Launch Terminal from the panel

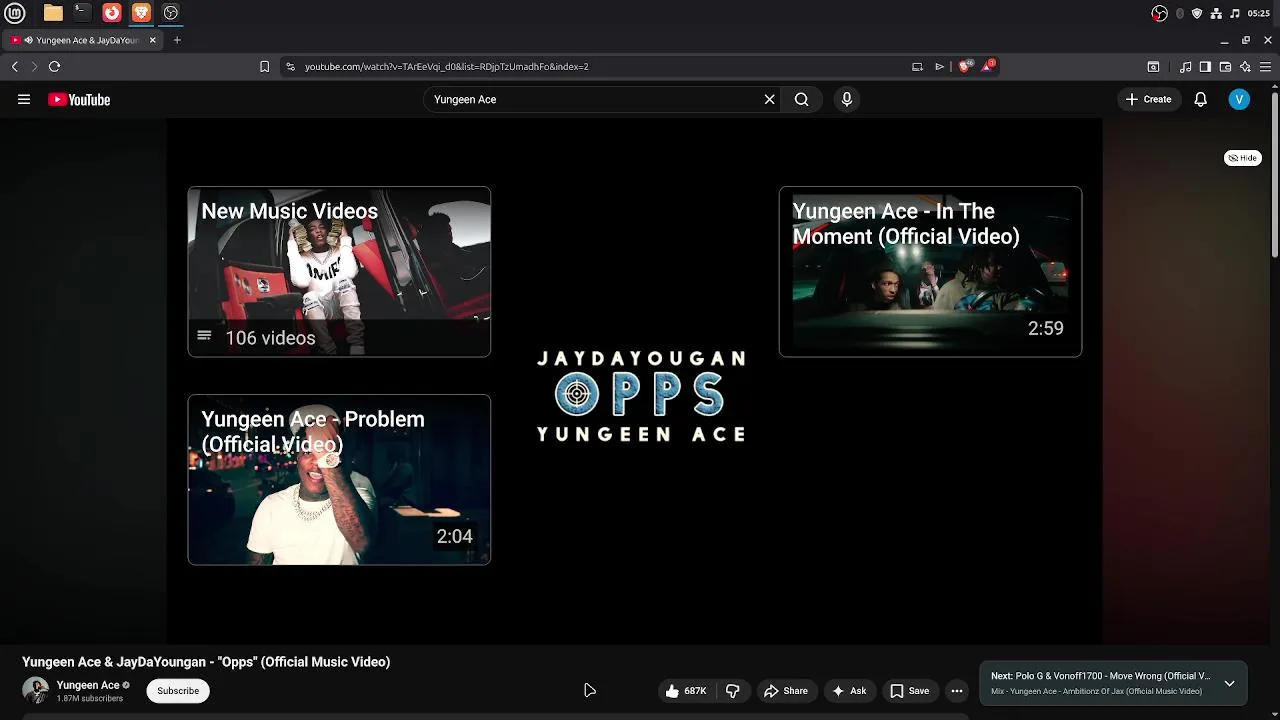click(x=82, y=13)
